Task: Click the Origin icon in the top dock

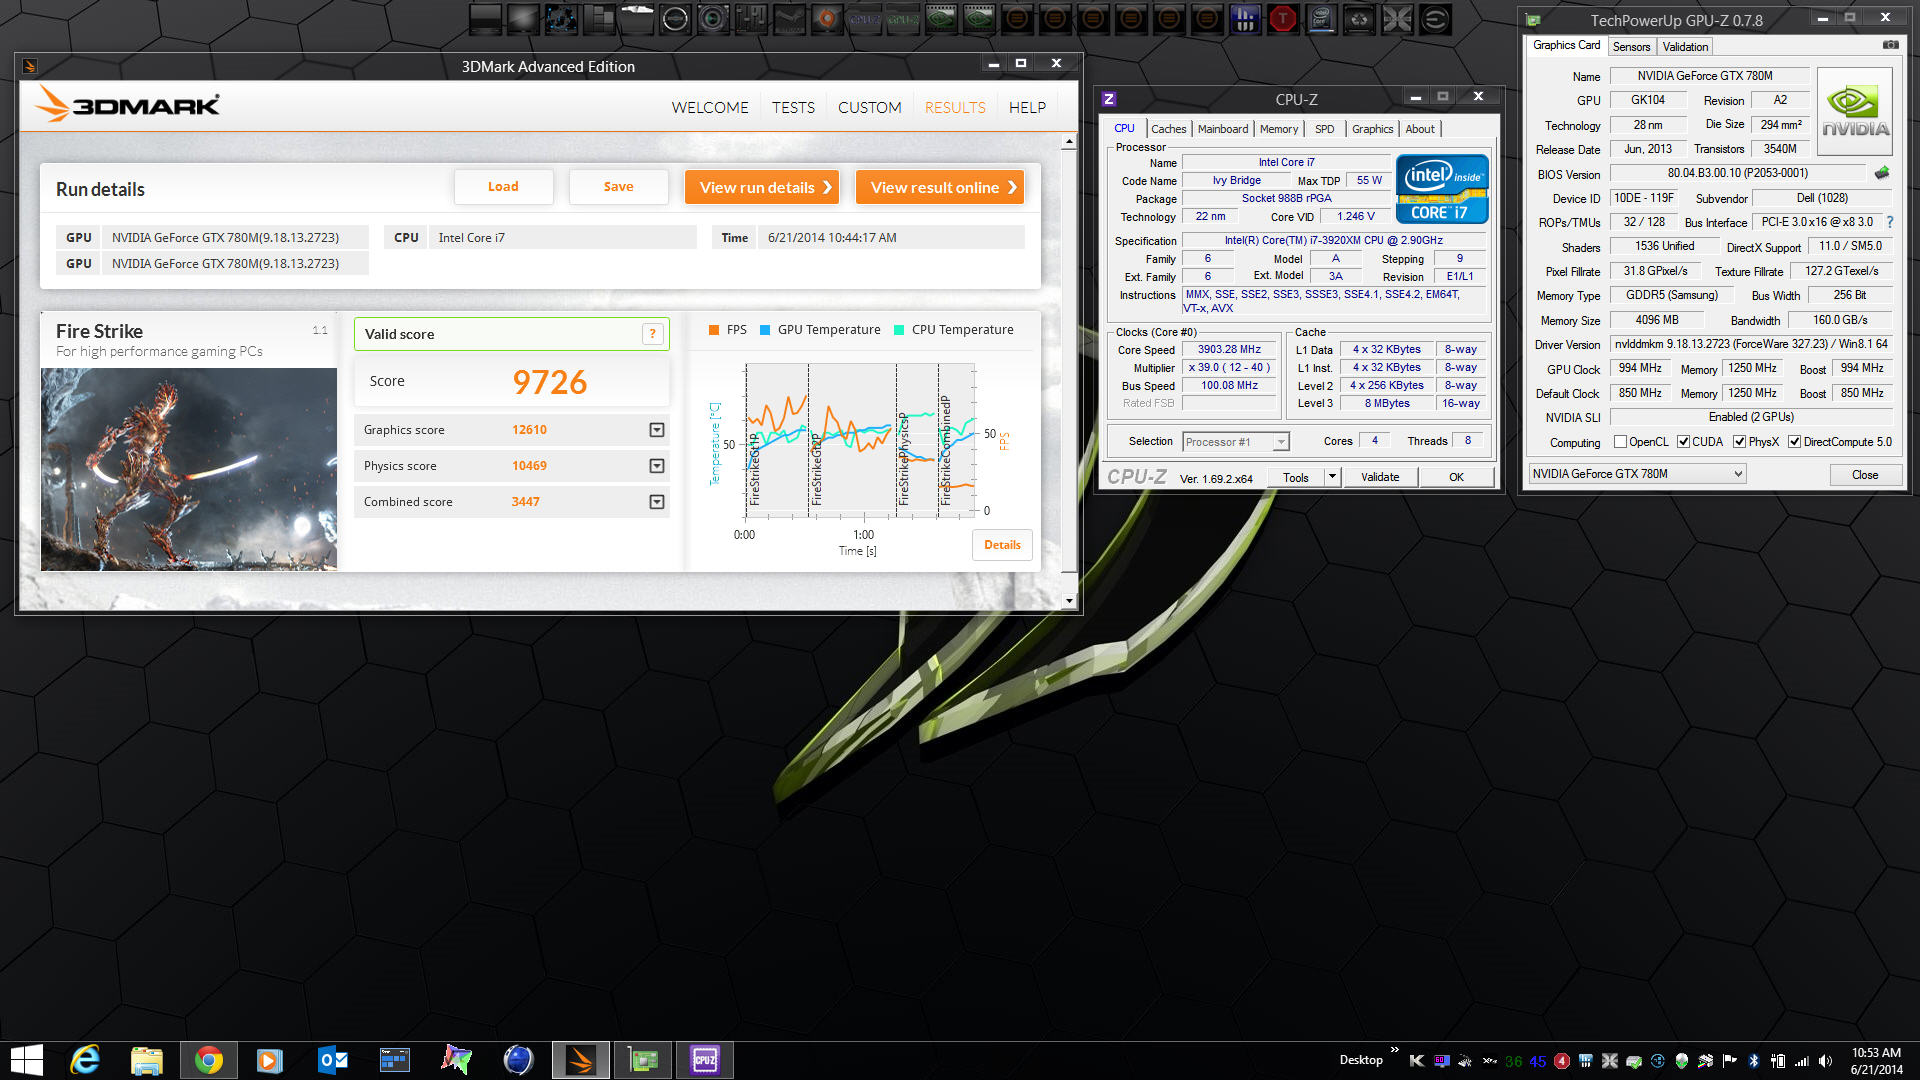Action: click(827, 18)
